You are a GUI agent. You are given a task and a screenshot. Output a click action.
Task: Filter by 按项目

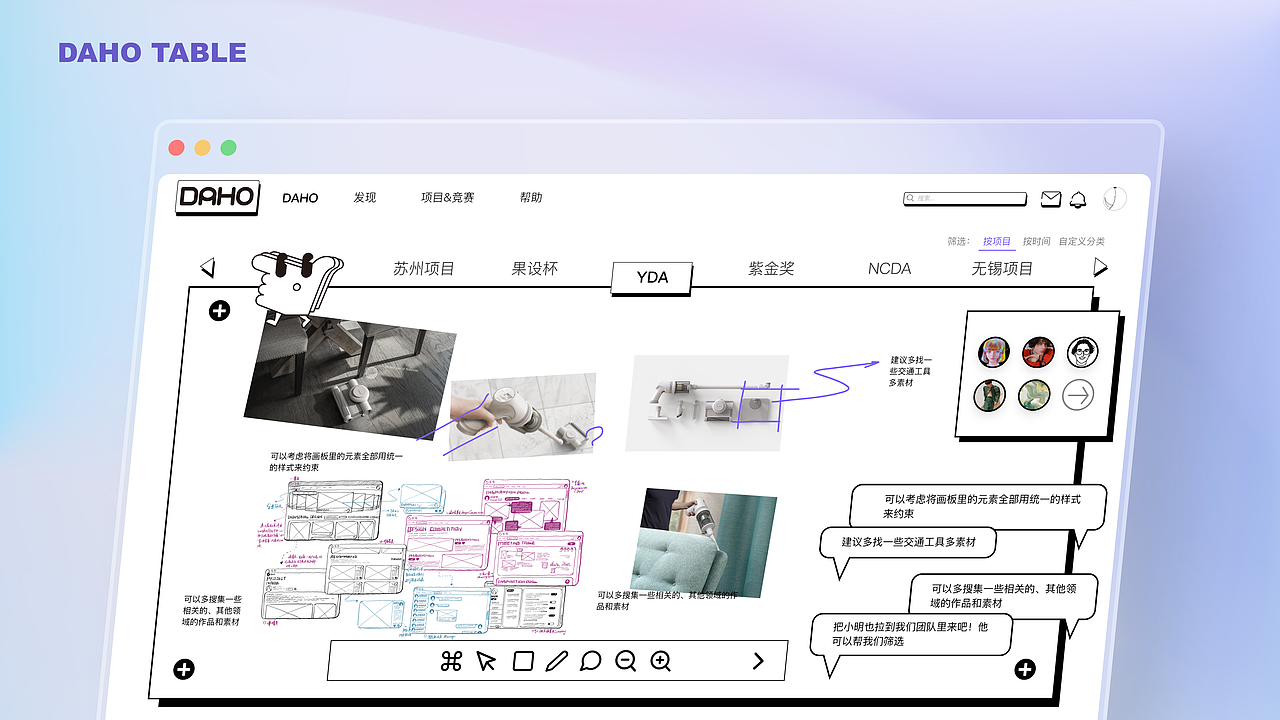point(997,241)
